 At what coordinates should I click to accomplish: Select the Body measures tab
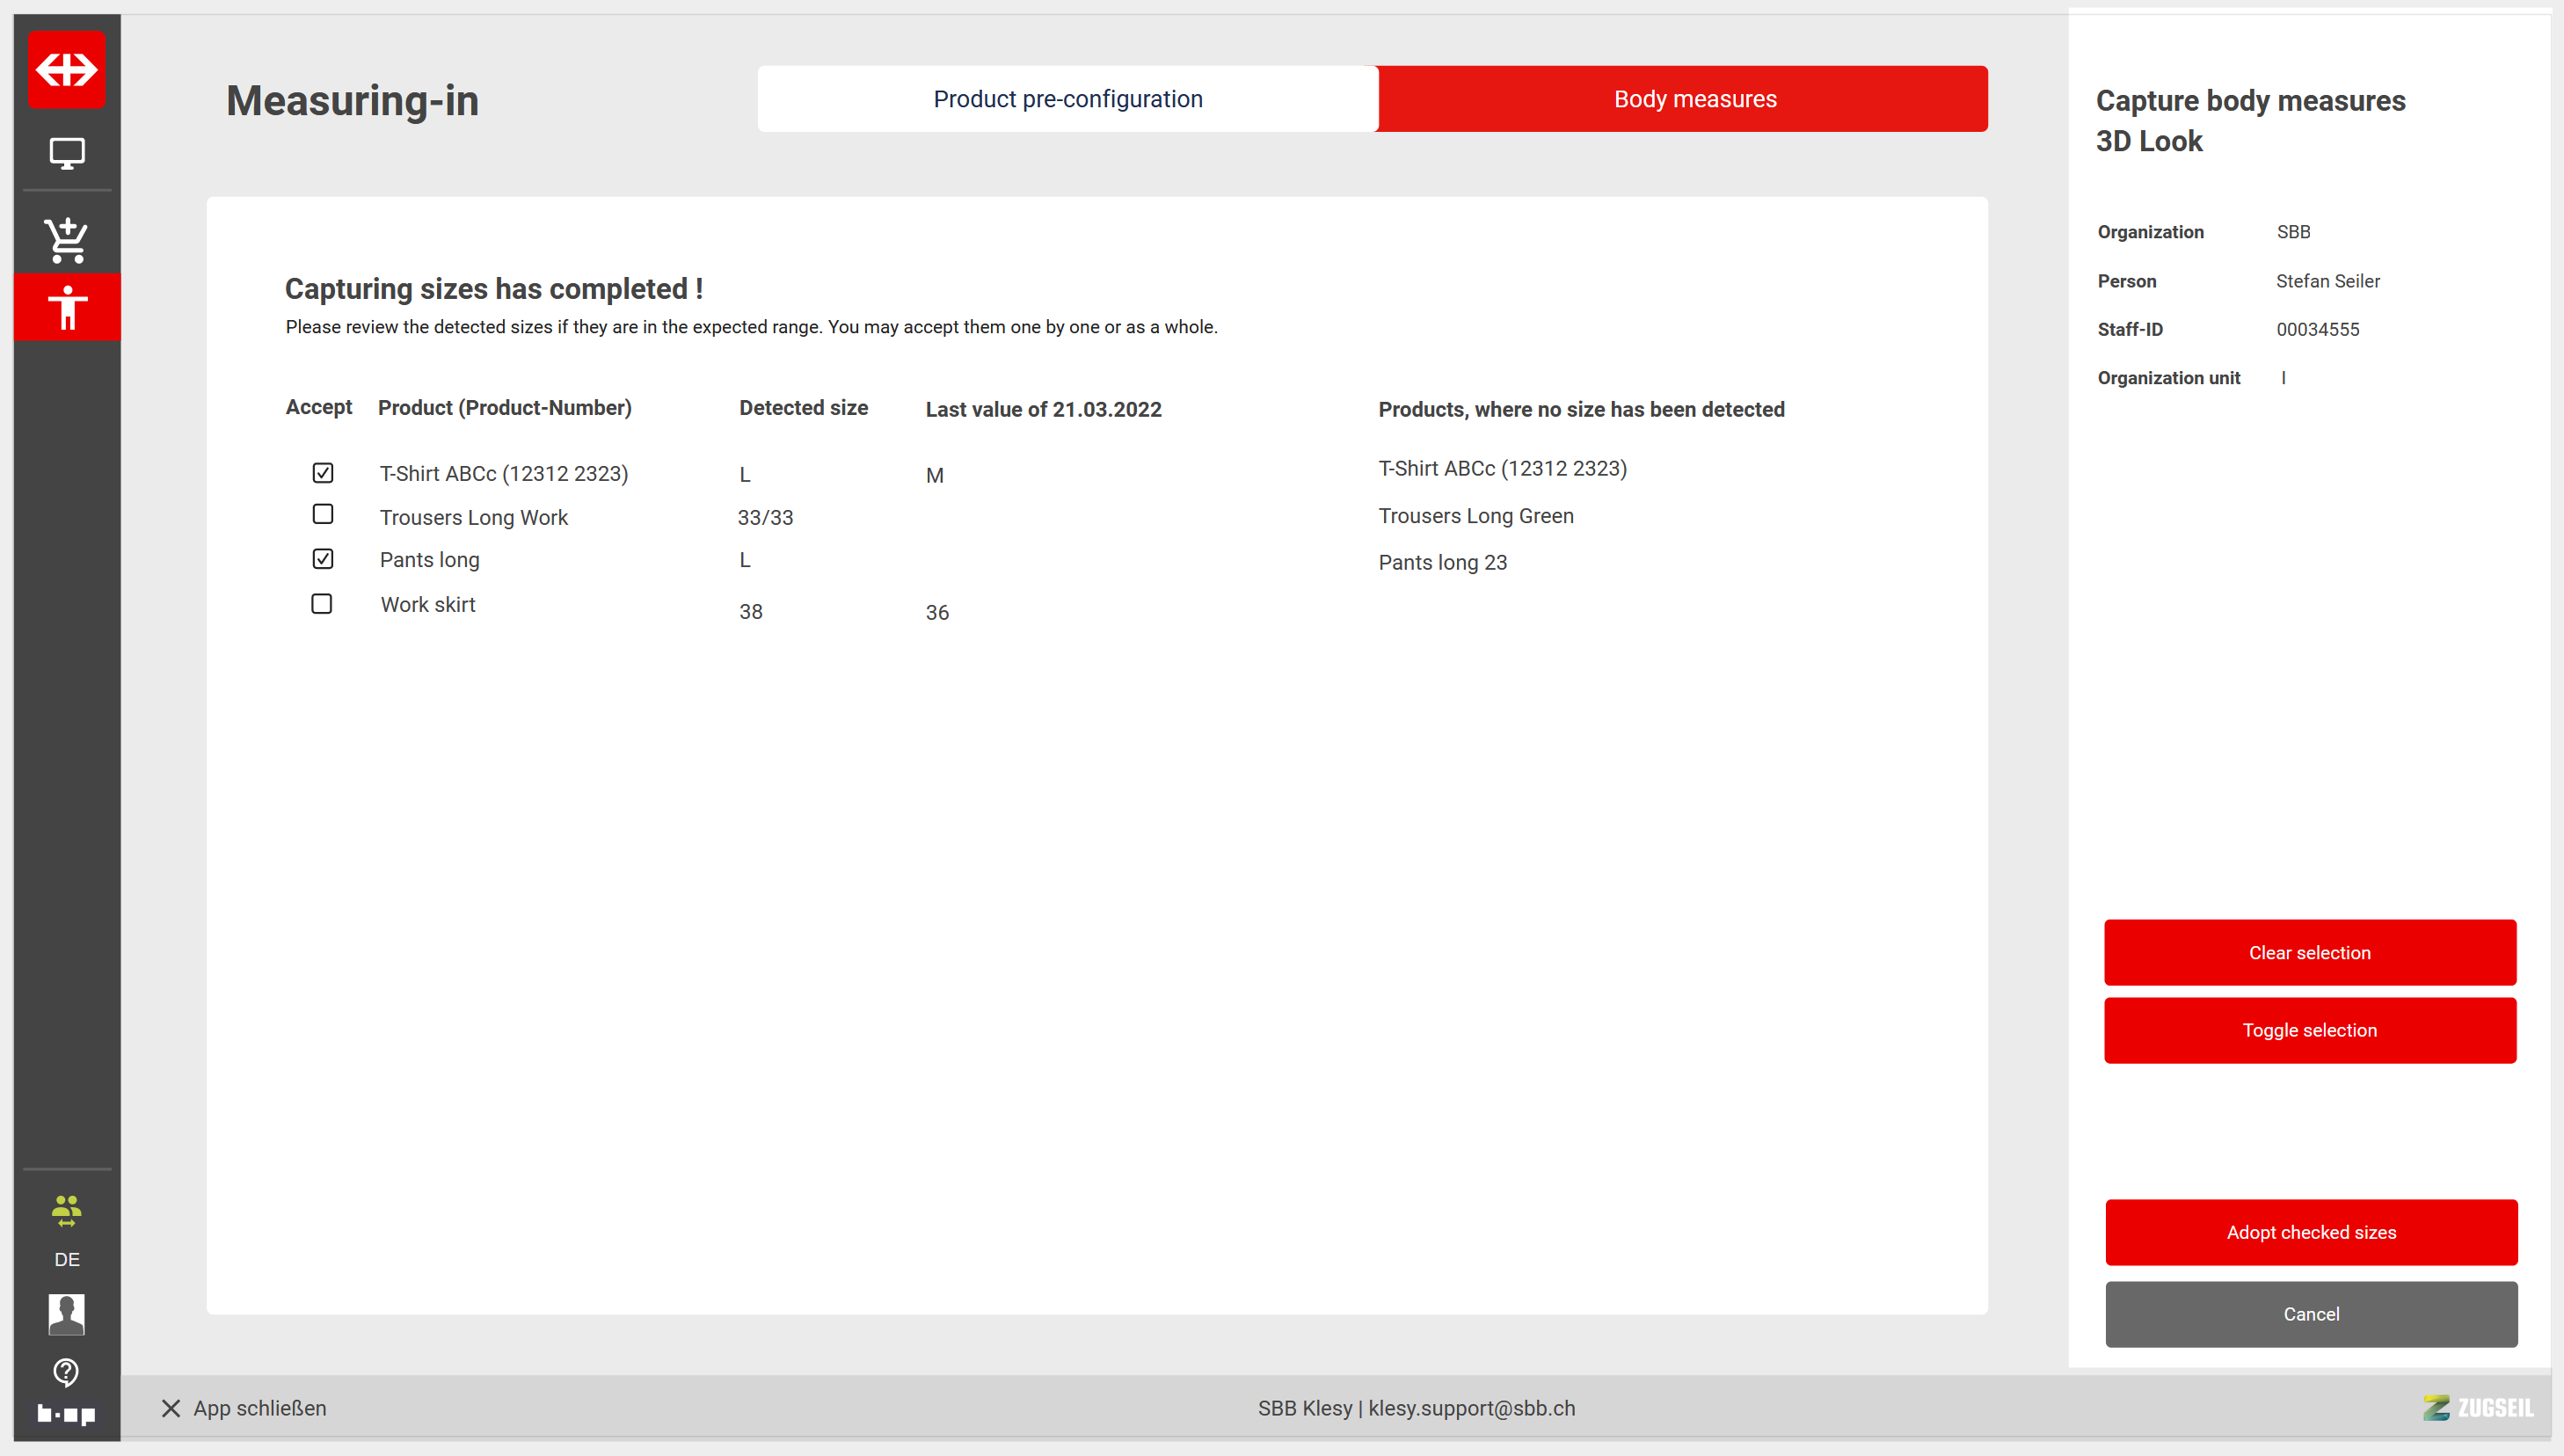click(1694, 99)
